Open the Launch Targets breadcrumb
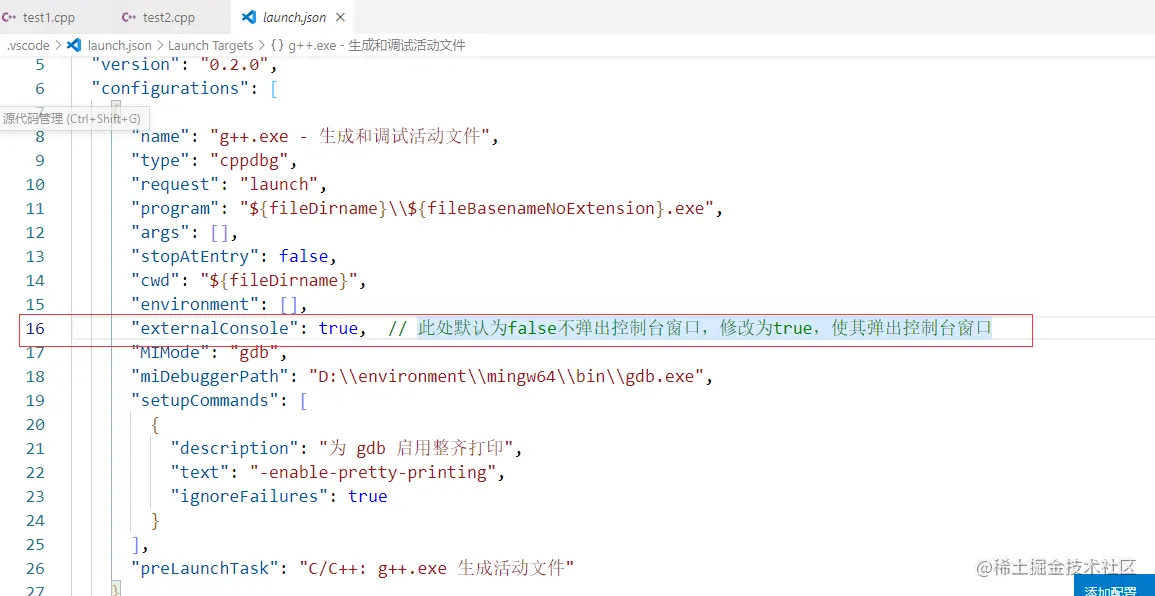Image resolution: width=1155 pixels, height=596 pixels. [211, 46]
